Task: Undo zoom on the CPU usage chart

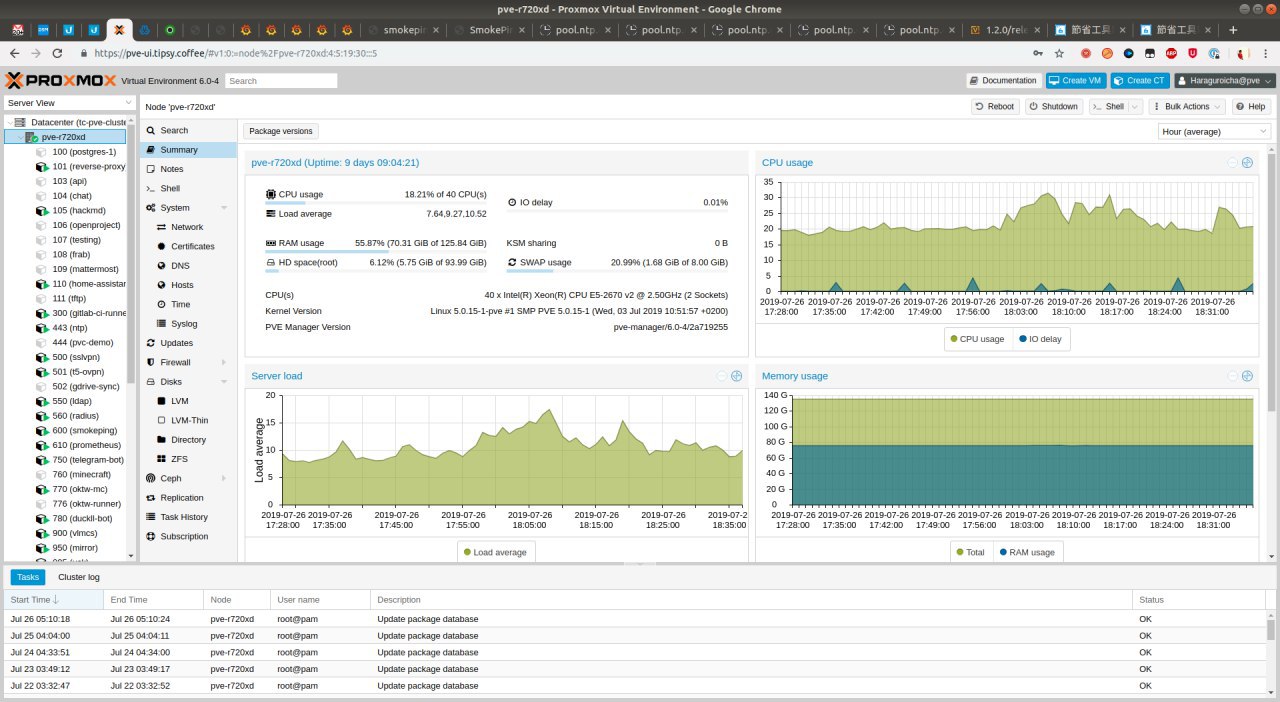Action: 1232,162
